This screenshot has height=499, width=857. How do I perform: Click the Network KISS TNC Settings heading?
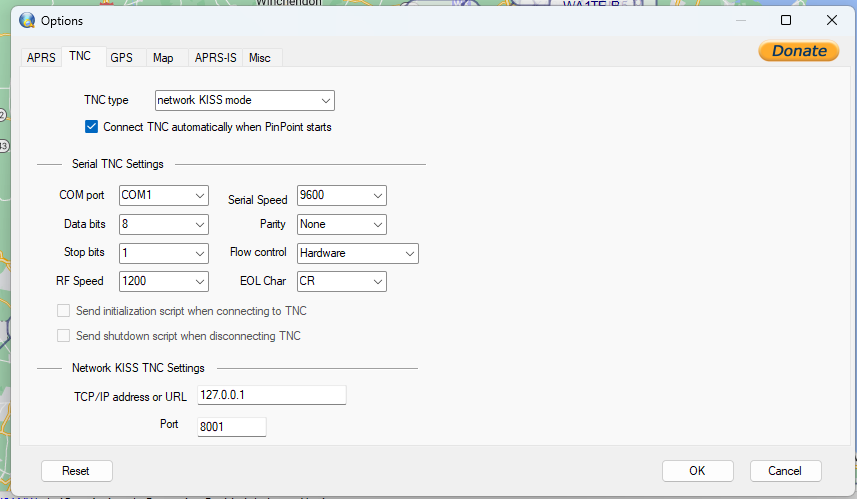138,368
